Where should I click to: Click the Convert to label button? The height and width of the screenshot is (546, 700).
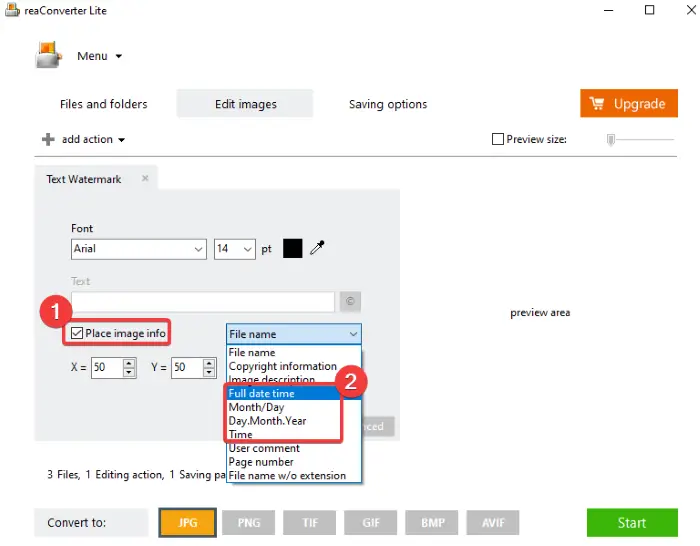91,522
